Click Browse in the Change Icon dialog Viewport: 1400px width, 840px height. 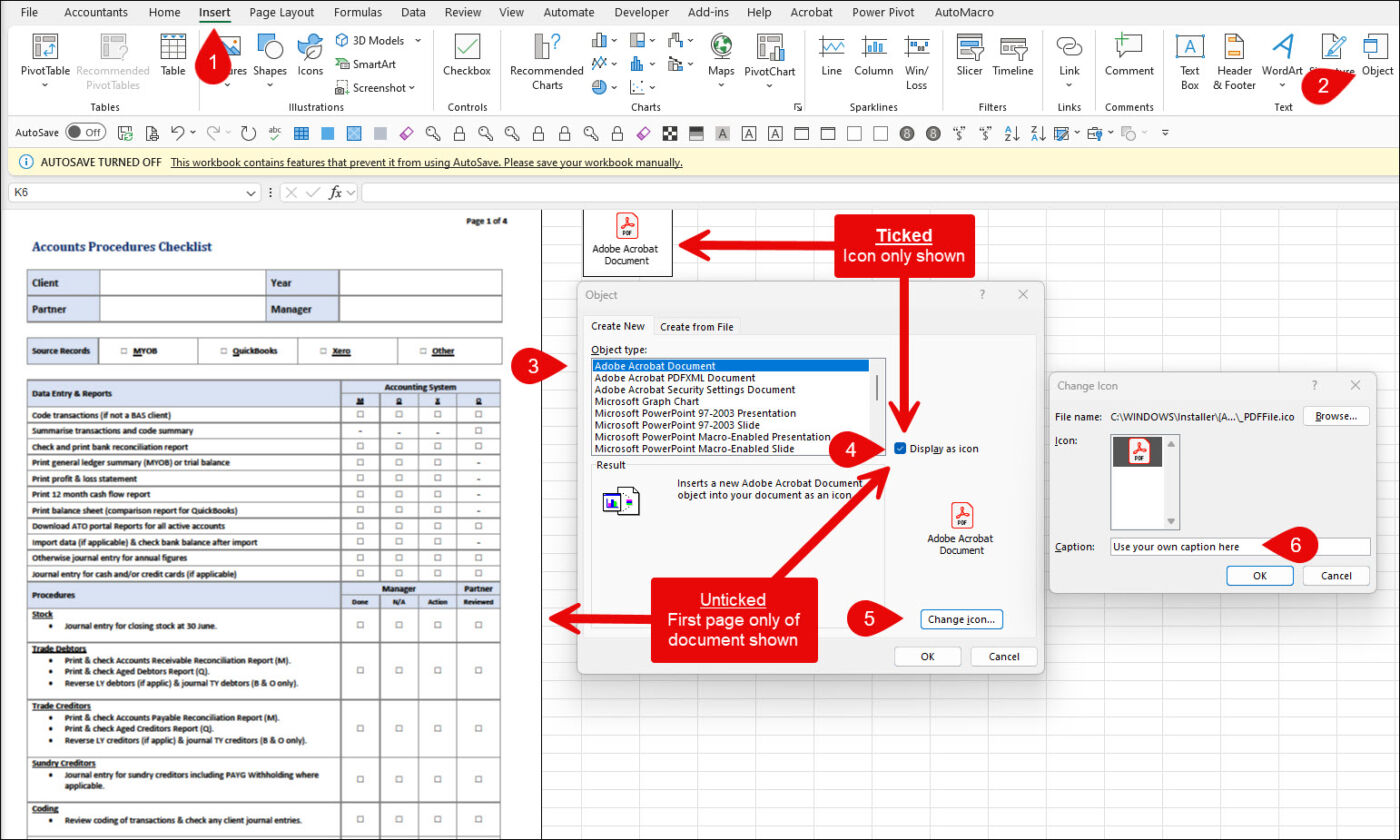point(1336,416)
